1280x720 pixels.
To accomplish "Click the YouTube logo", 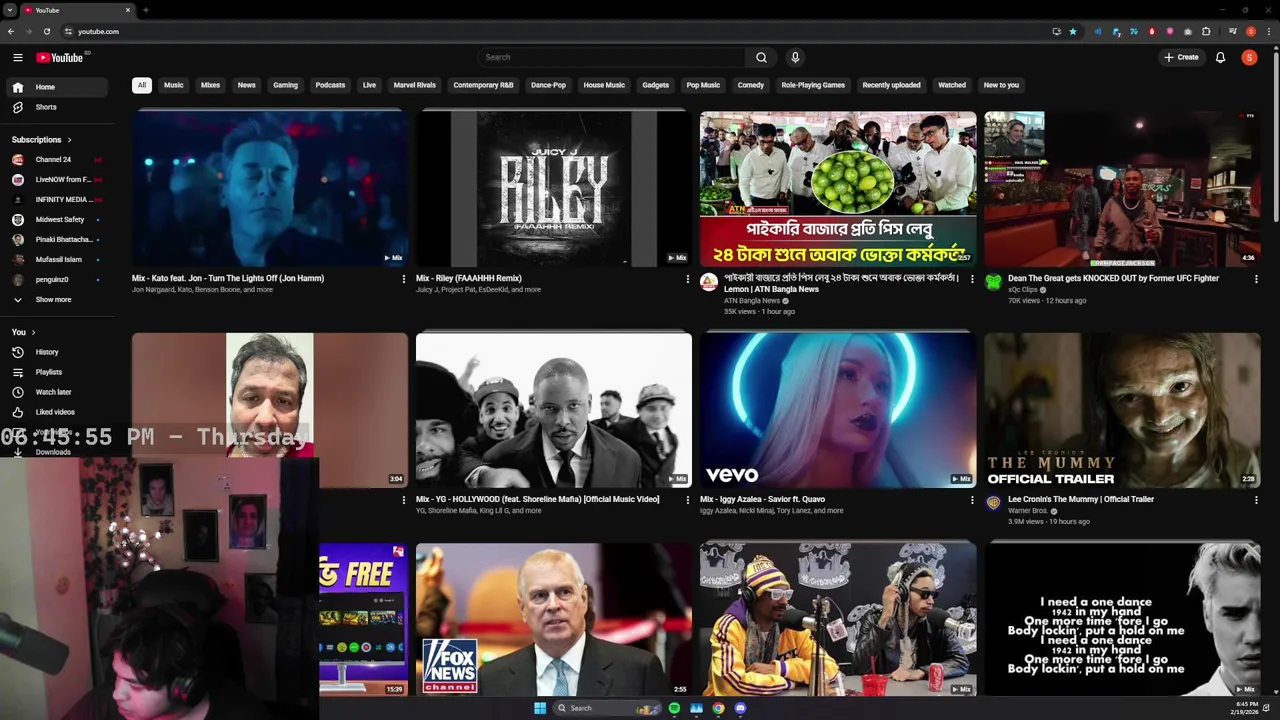I will click(60, 57).
